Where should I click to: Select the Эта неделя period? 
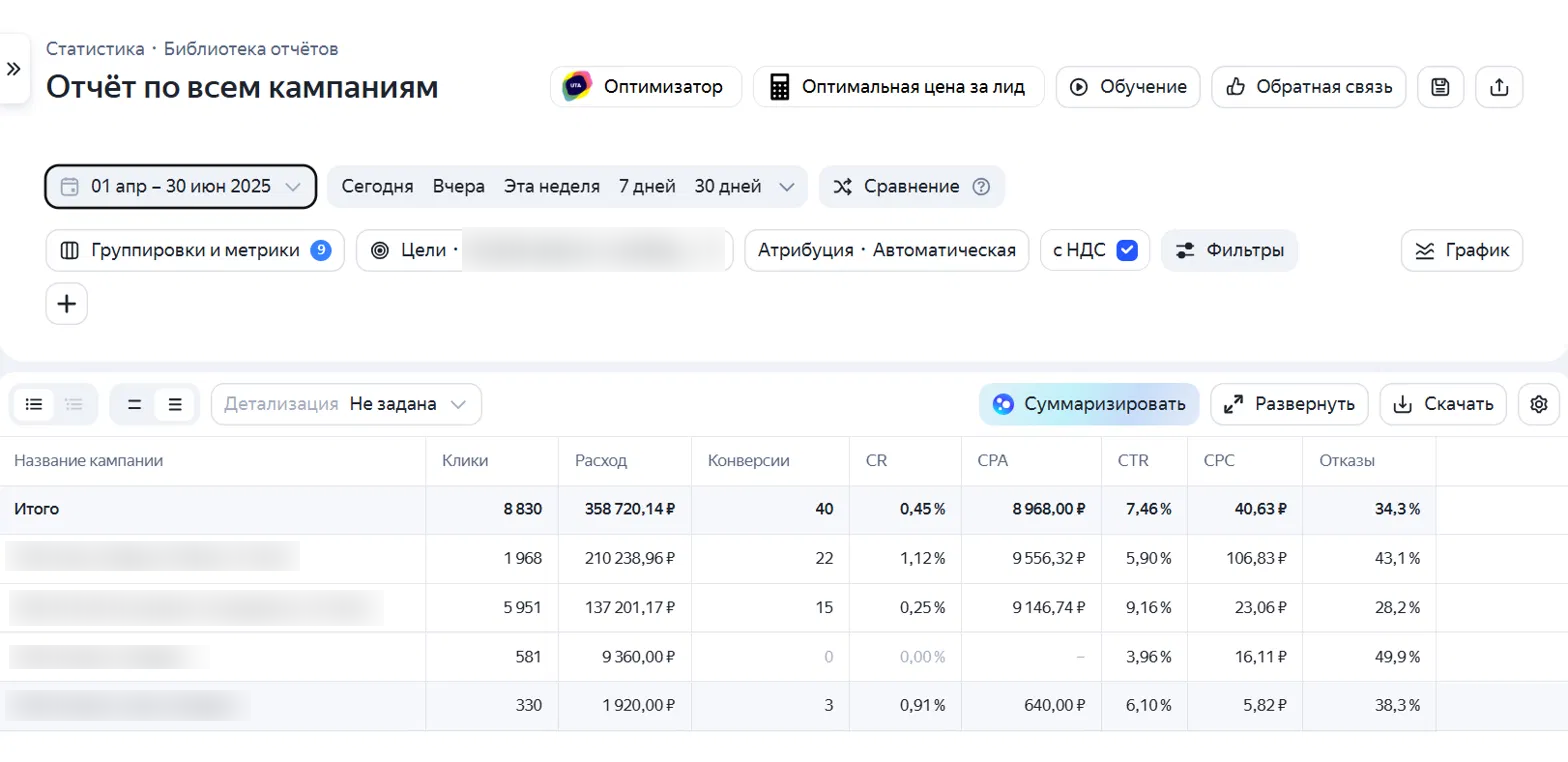(552, 186)
